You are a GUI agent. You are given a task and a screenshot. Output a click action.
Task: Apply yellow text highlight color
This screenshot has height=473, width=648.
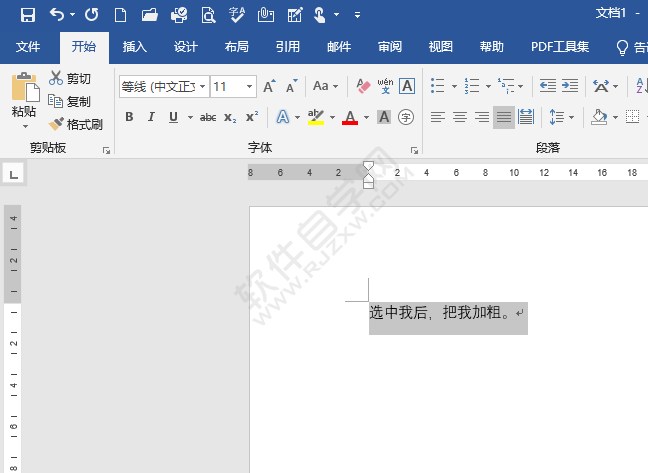coord(316,117)
